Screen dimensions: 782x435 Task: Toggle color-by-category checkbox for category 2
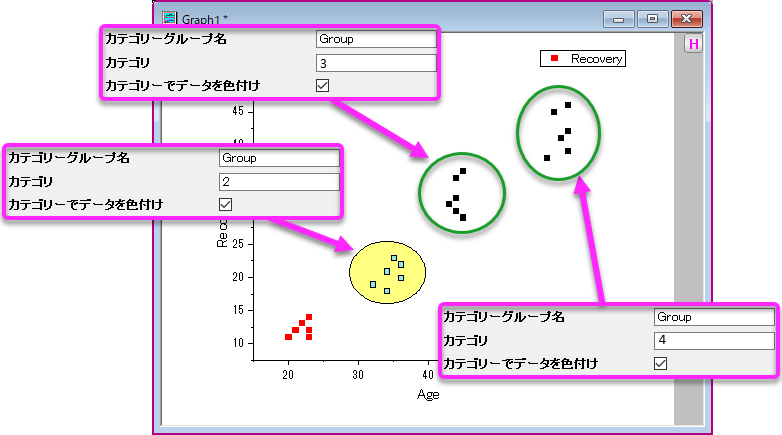pyautogui.click(x=225, y=205)
